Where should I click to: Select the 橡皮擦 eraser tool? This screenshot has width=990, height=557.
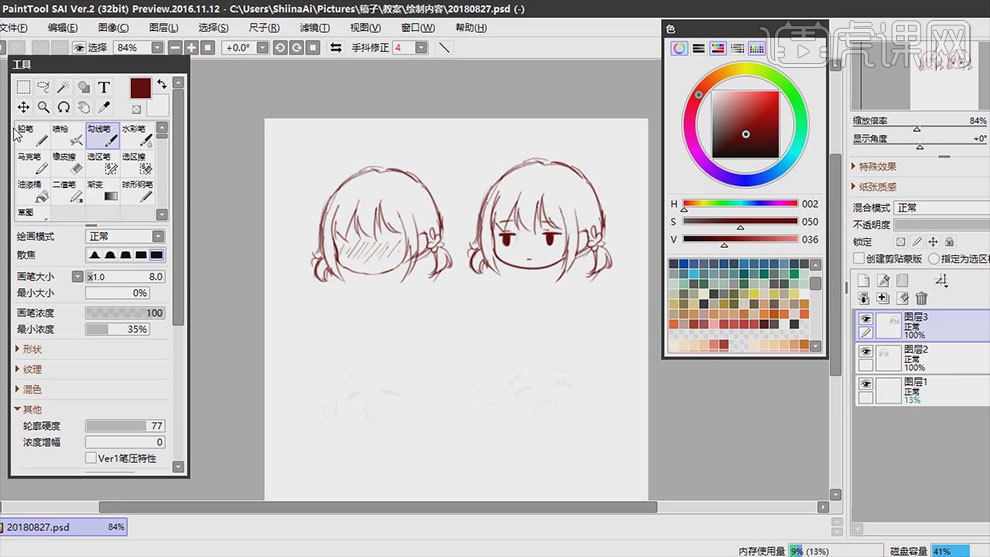pyautogui.click(x=67, y=163)
